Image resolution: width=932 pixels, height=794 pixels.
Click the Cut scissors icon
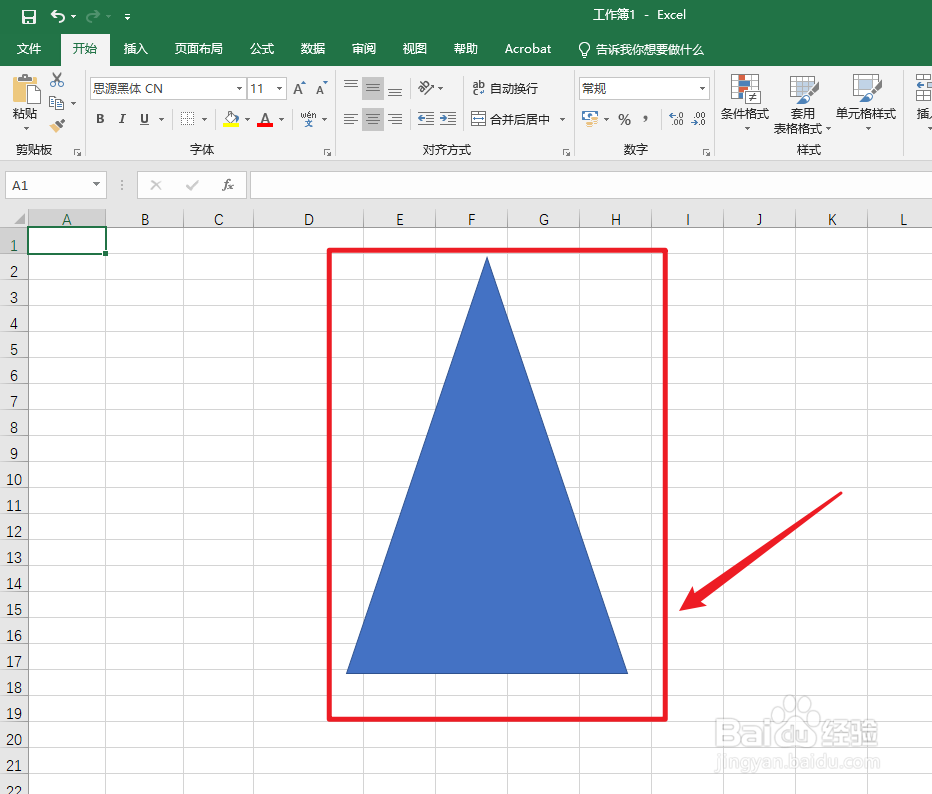point(57,80)
